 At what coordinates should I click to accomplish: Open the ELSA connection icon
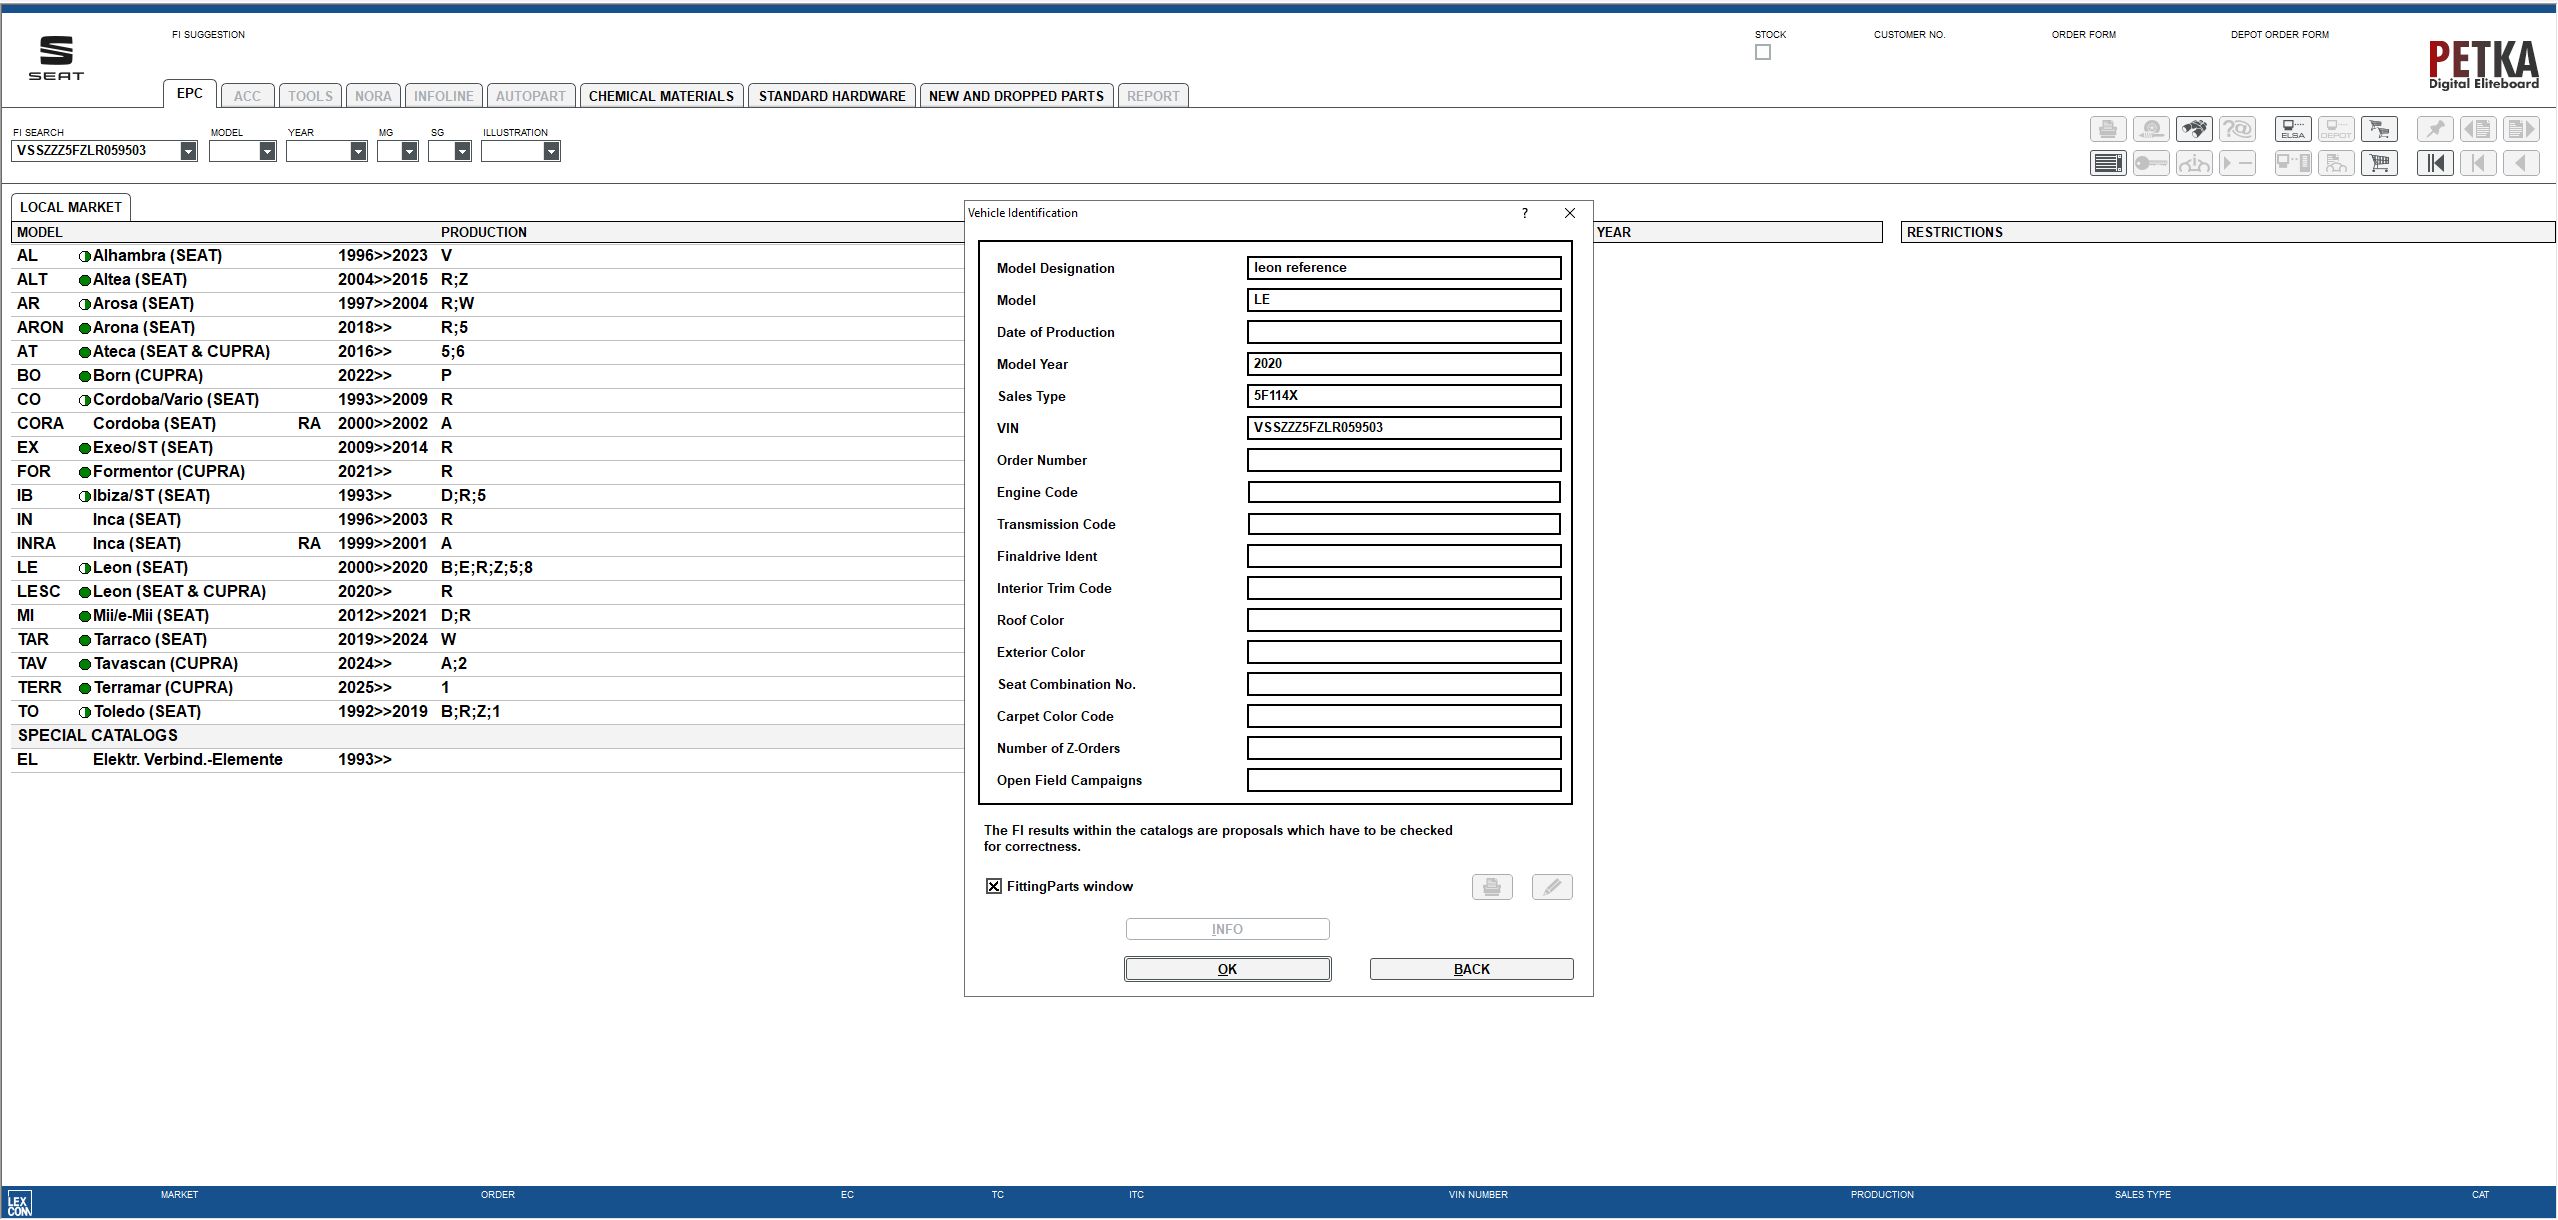(2293, 129)
